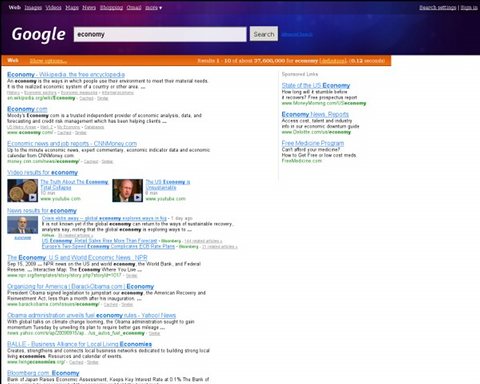The height and width of the screenshot is (384, 480).
Task: Open the top news headline about global economy
Action: (104, 218)
